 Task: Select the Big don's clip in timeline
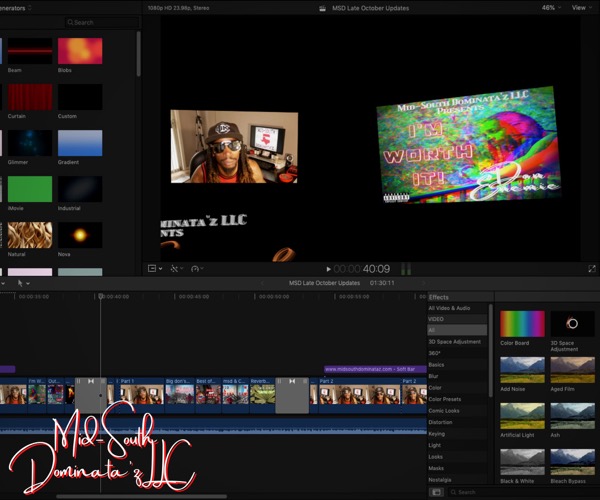point(180,395)
